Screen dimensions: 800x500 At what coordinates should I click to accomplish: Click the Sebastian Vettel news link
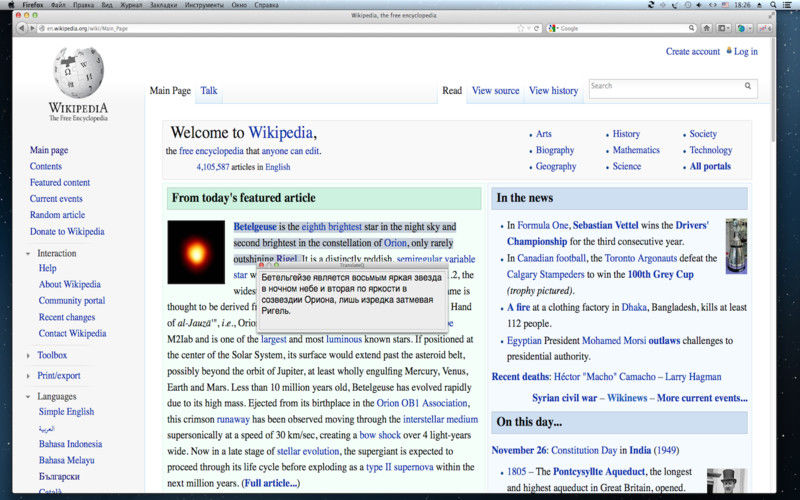coord(606,225)
